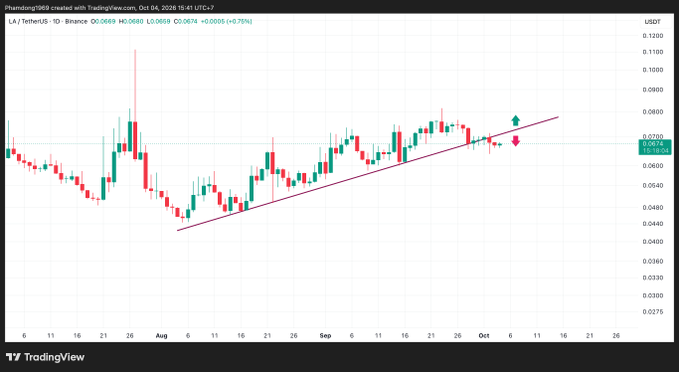Click the 0.0480 price axis label
This screenshot has height=372, width=679.
click(653, 207)
